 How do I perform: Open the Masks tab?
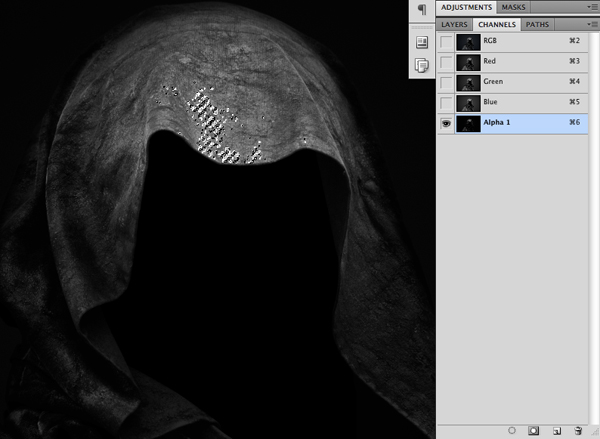point(514,7)
